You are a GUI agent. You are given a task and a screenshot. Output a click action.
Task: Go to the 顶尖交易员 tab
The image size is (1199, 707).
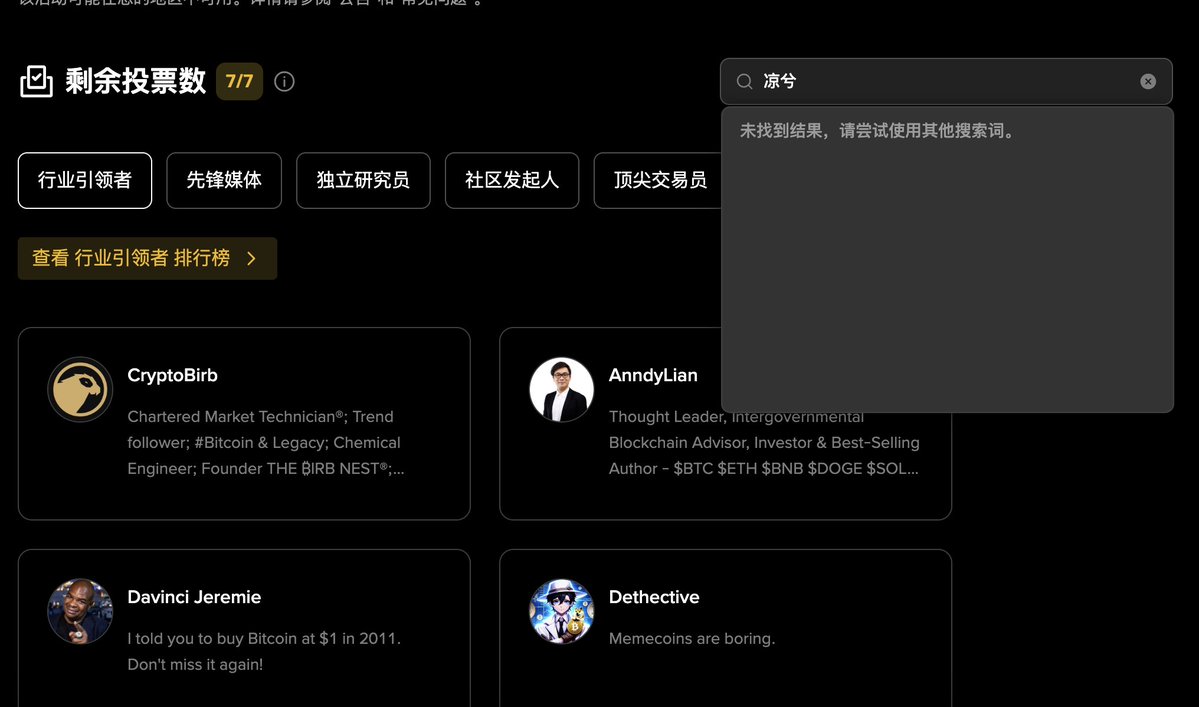coord(658,180)
